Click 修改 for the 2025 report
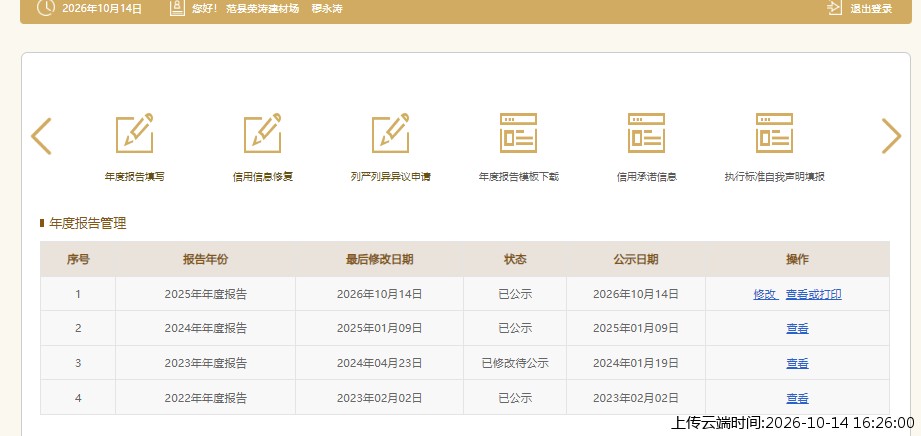 tap(765, 294)
